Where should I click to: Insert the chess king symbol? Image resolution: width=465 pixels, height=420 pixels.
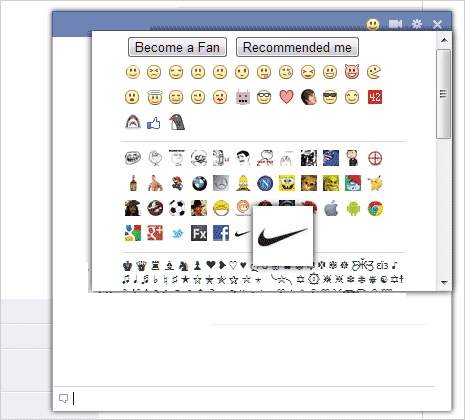128,266
